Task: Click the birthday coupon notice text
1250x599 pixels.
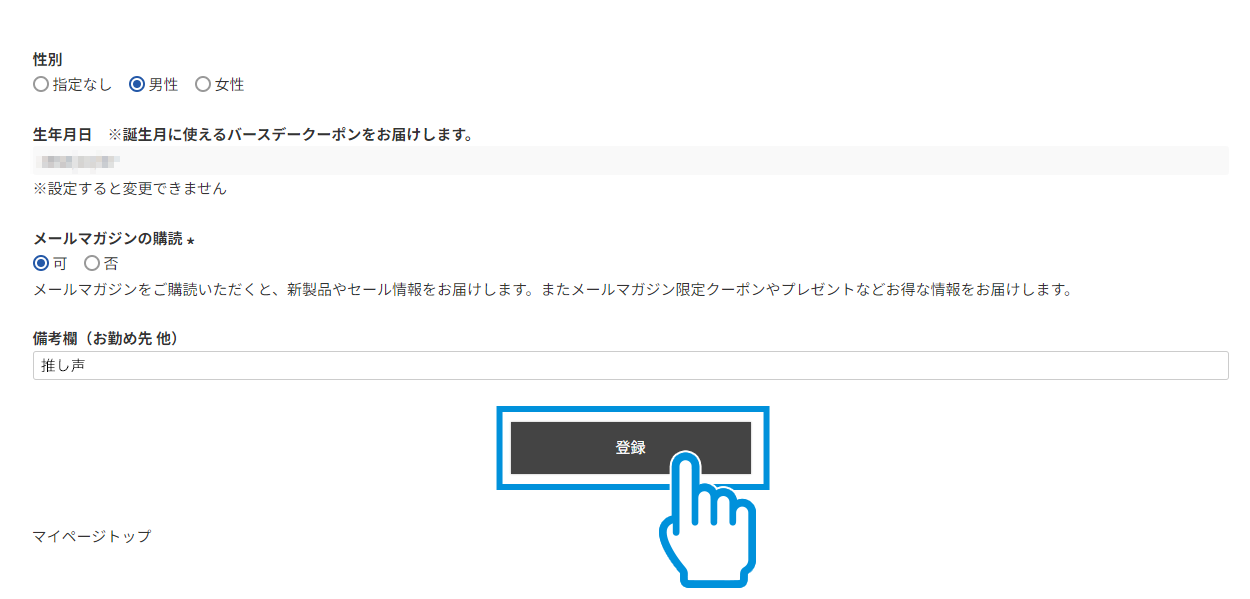Action: [x=291, y=134]
